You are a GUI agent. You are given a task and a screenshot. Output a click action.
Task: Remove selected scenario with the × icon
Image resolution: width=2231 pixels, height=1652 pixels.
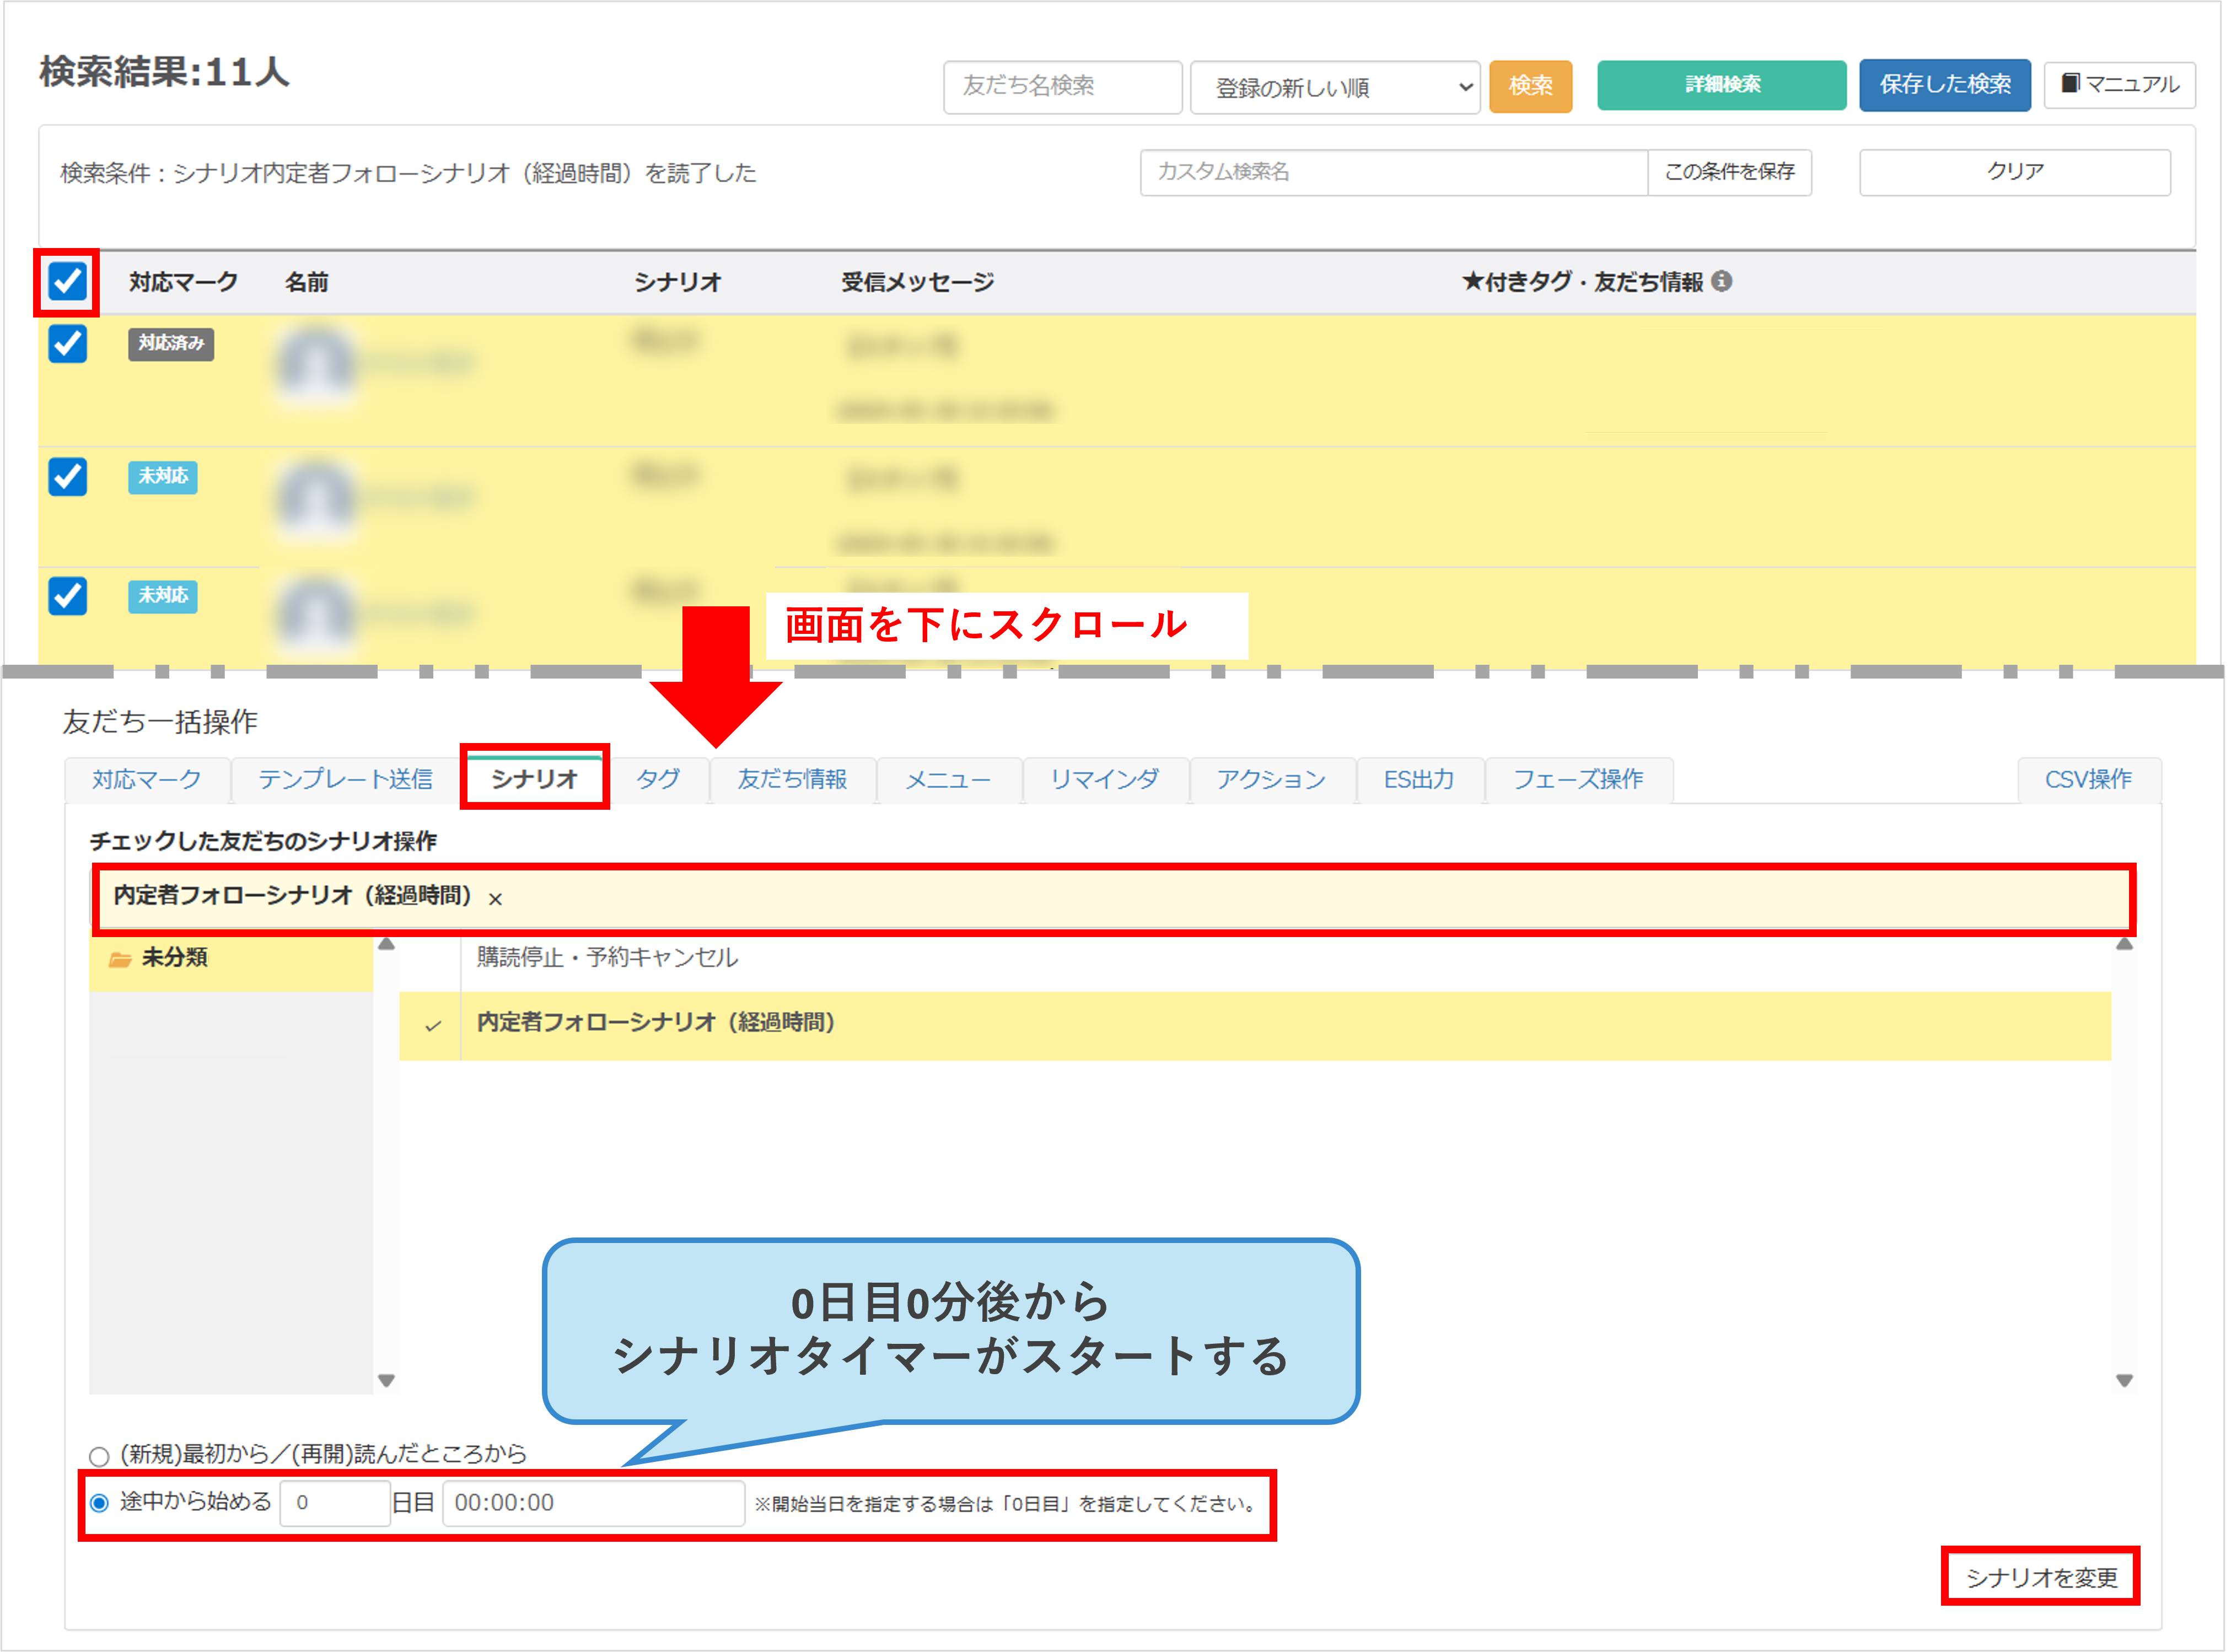pyautogui.click(x=495, y=899)
